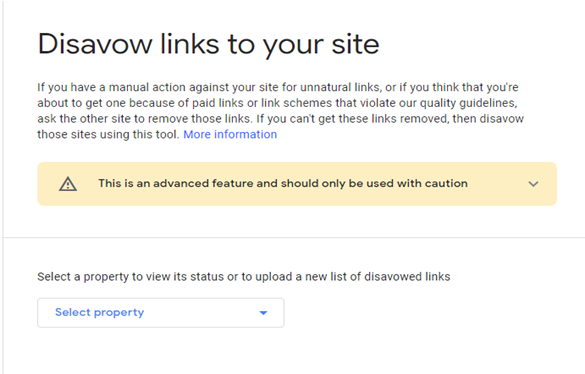
Task: Click the paragraph about unnatural links manual action
Action: click(281, 111)
